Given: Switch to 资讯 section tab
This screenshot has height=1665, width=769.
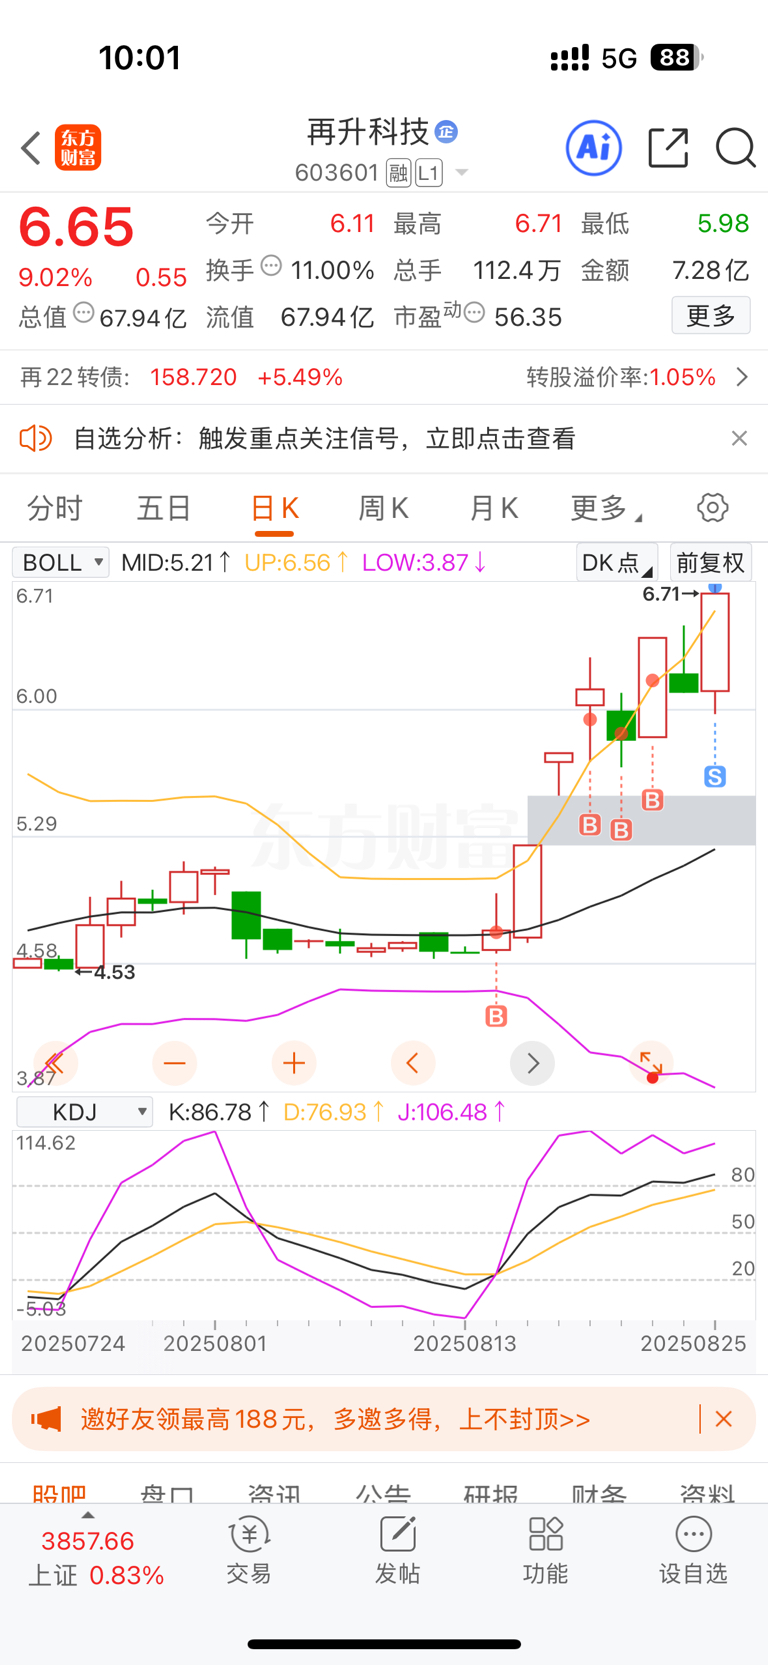Looking at the screenshot, I should (x=275, y=1493).
